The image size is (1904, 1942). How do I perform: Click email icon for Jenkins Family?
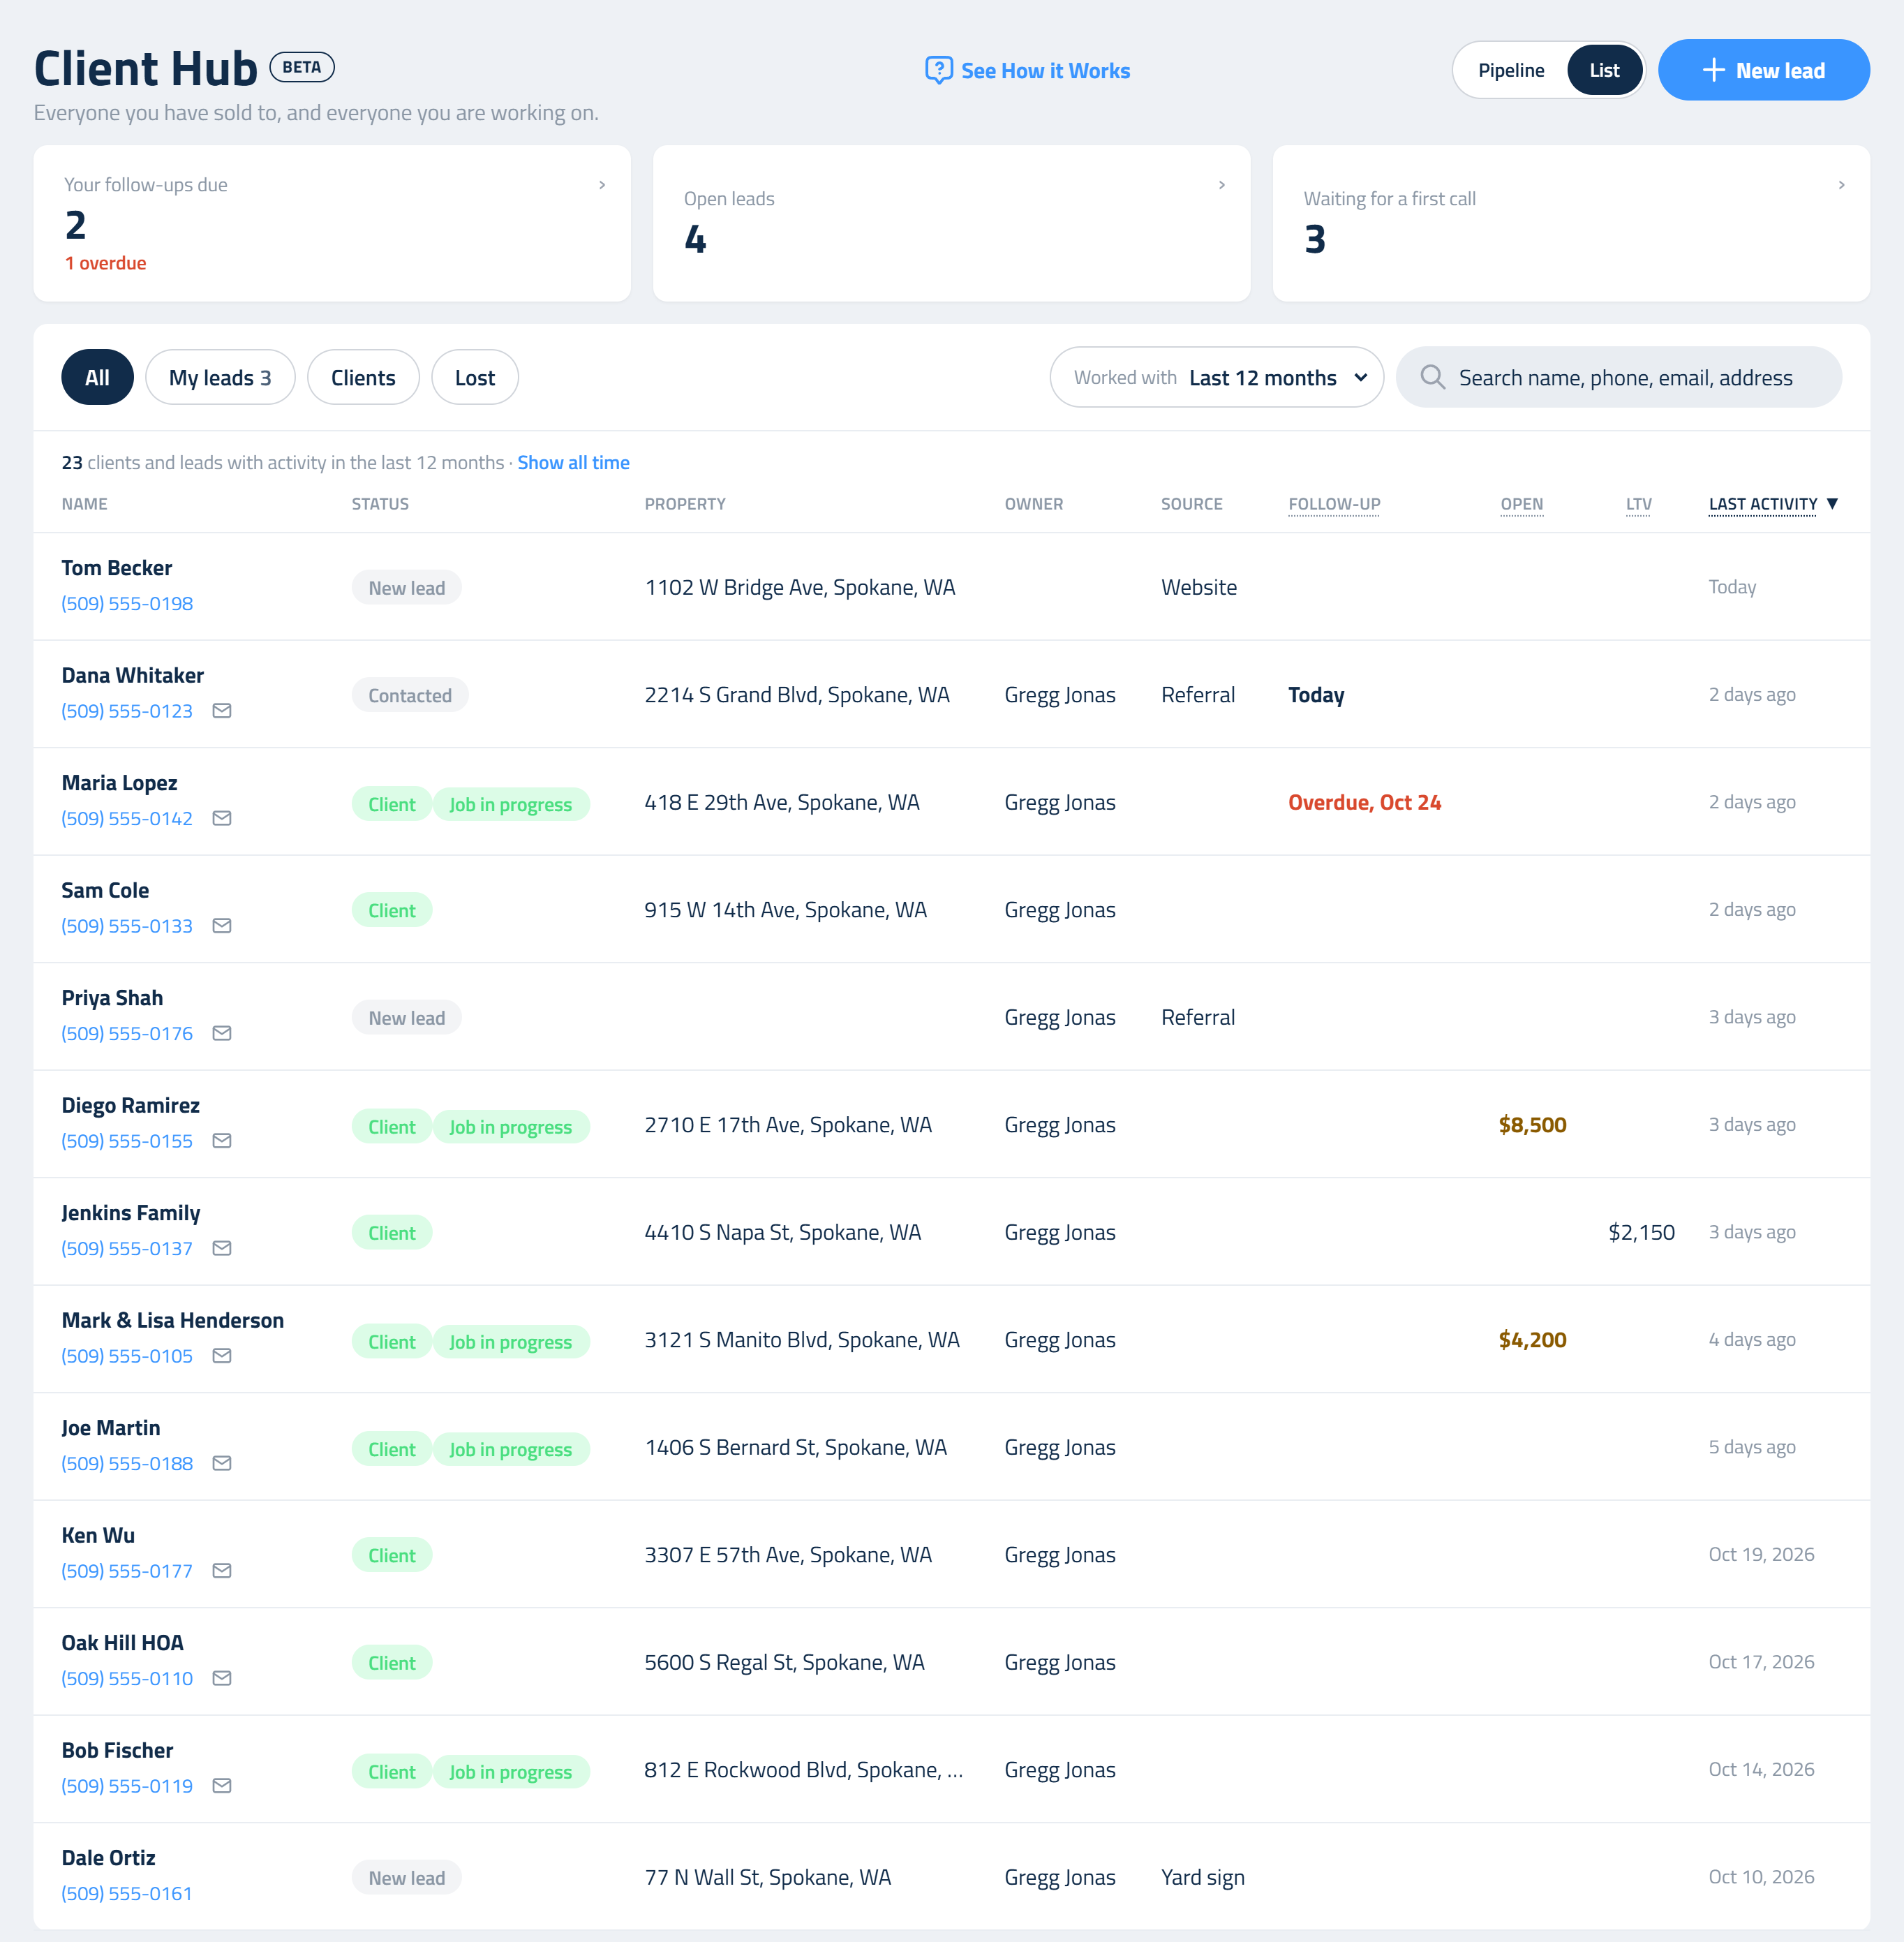tap(222, 1248)
